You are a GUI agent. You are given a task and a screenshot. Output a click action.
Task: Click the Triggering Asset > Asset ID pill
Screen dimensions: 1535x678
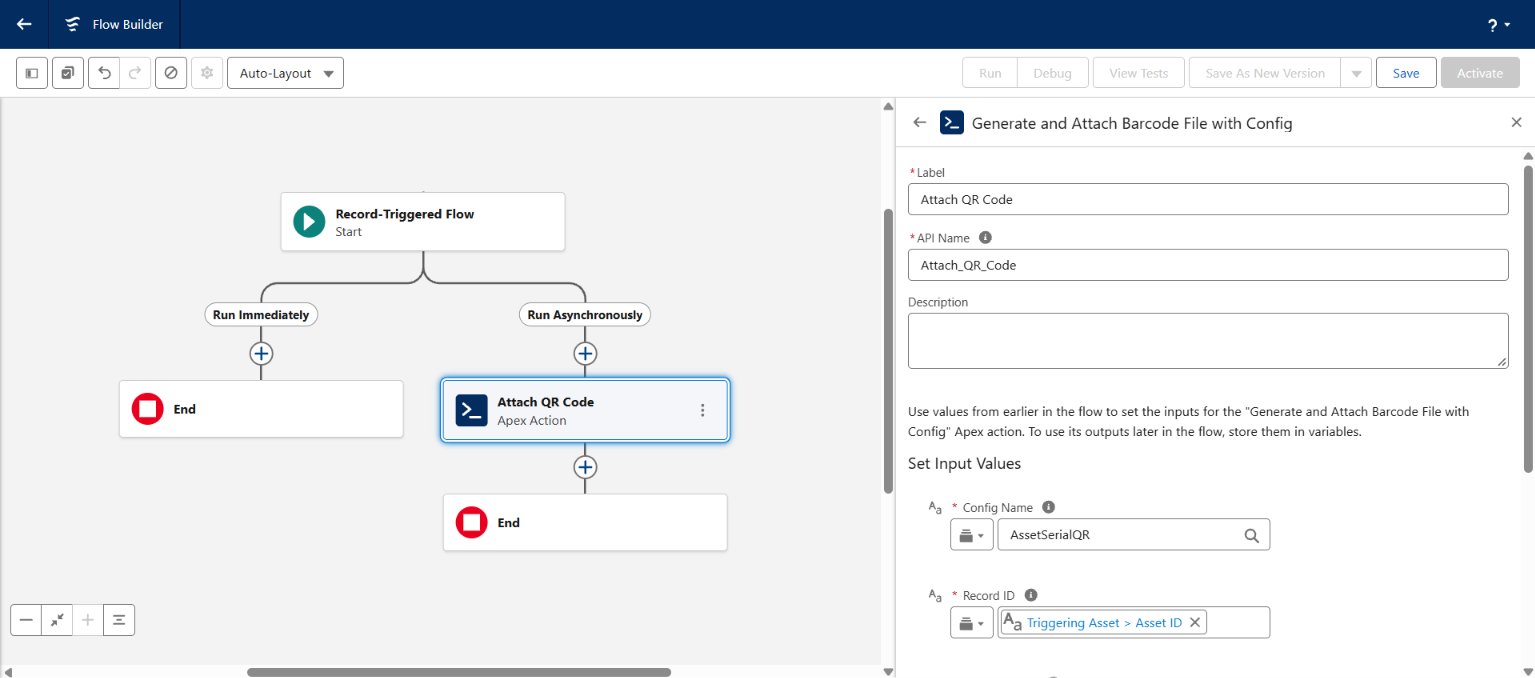tap(1104, 623)
